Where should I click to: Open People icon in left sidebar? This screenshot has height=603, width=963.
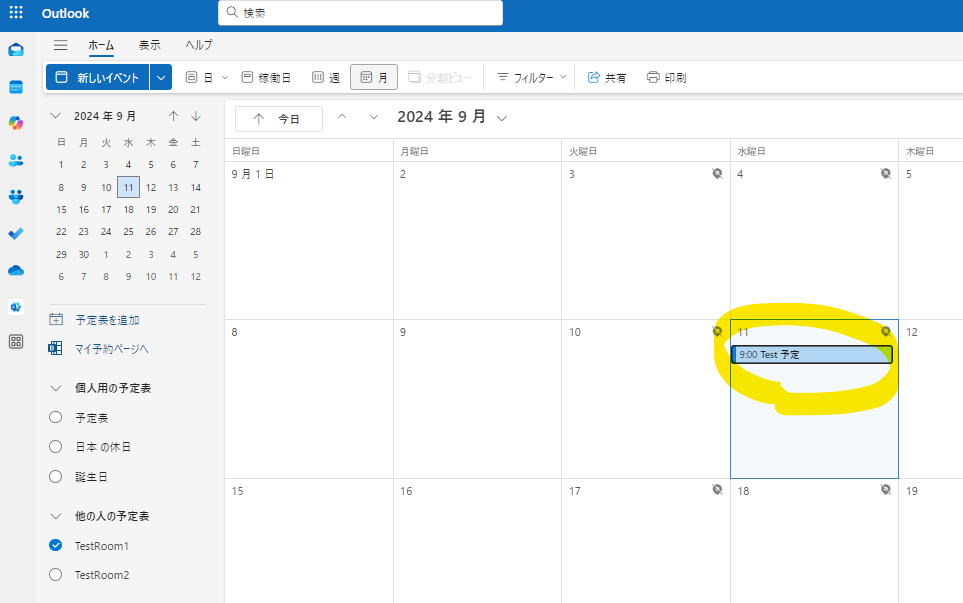pos(16,160)
